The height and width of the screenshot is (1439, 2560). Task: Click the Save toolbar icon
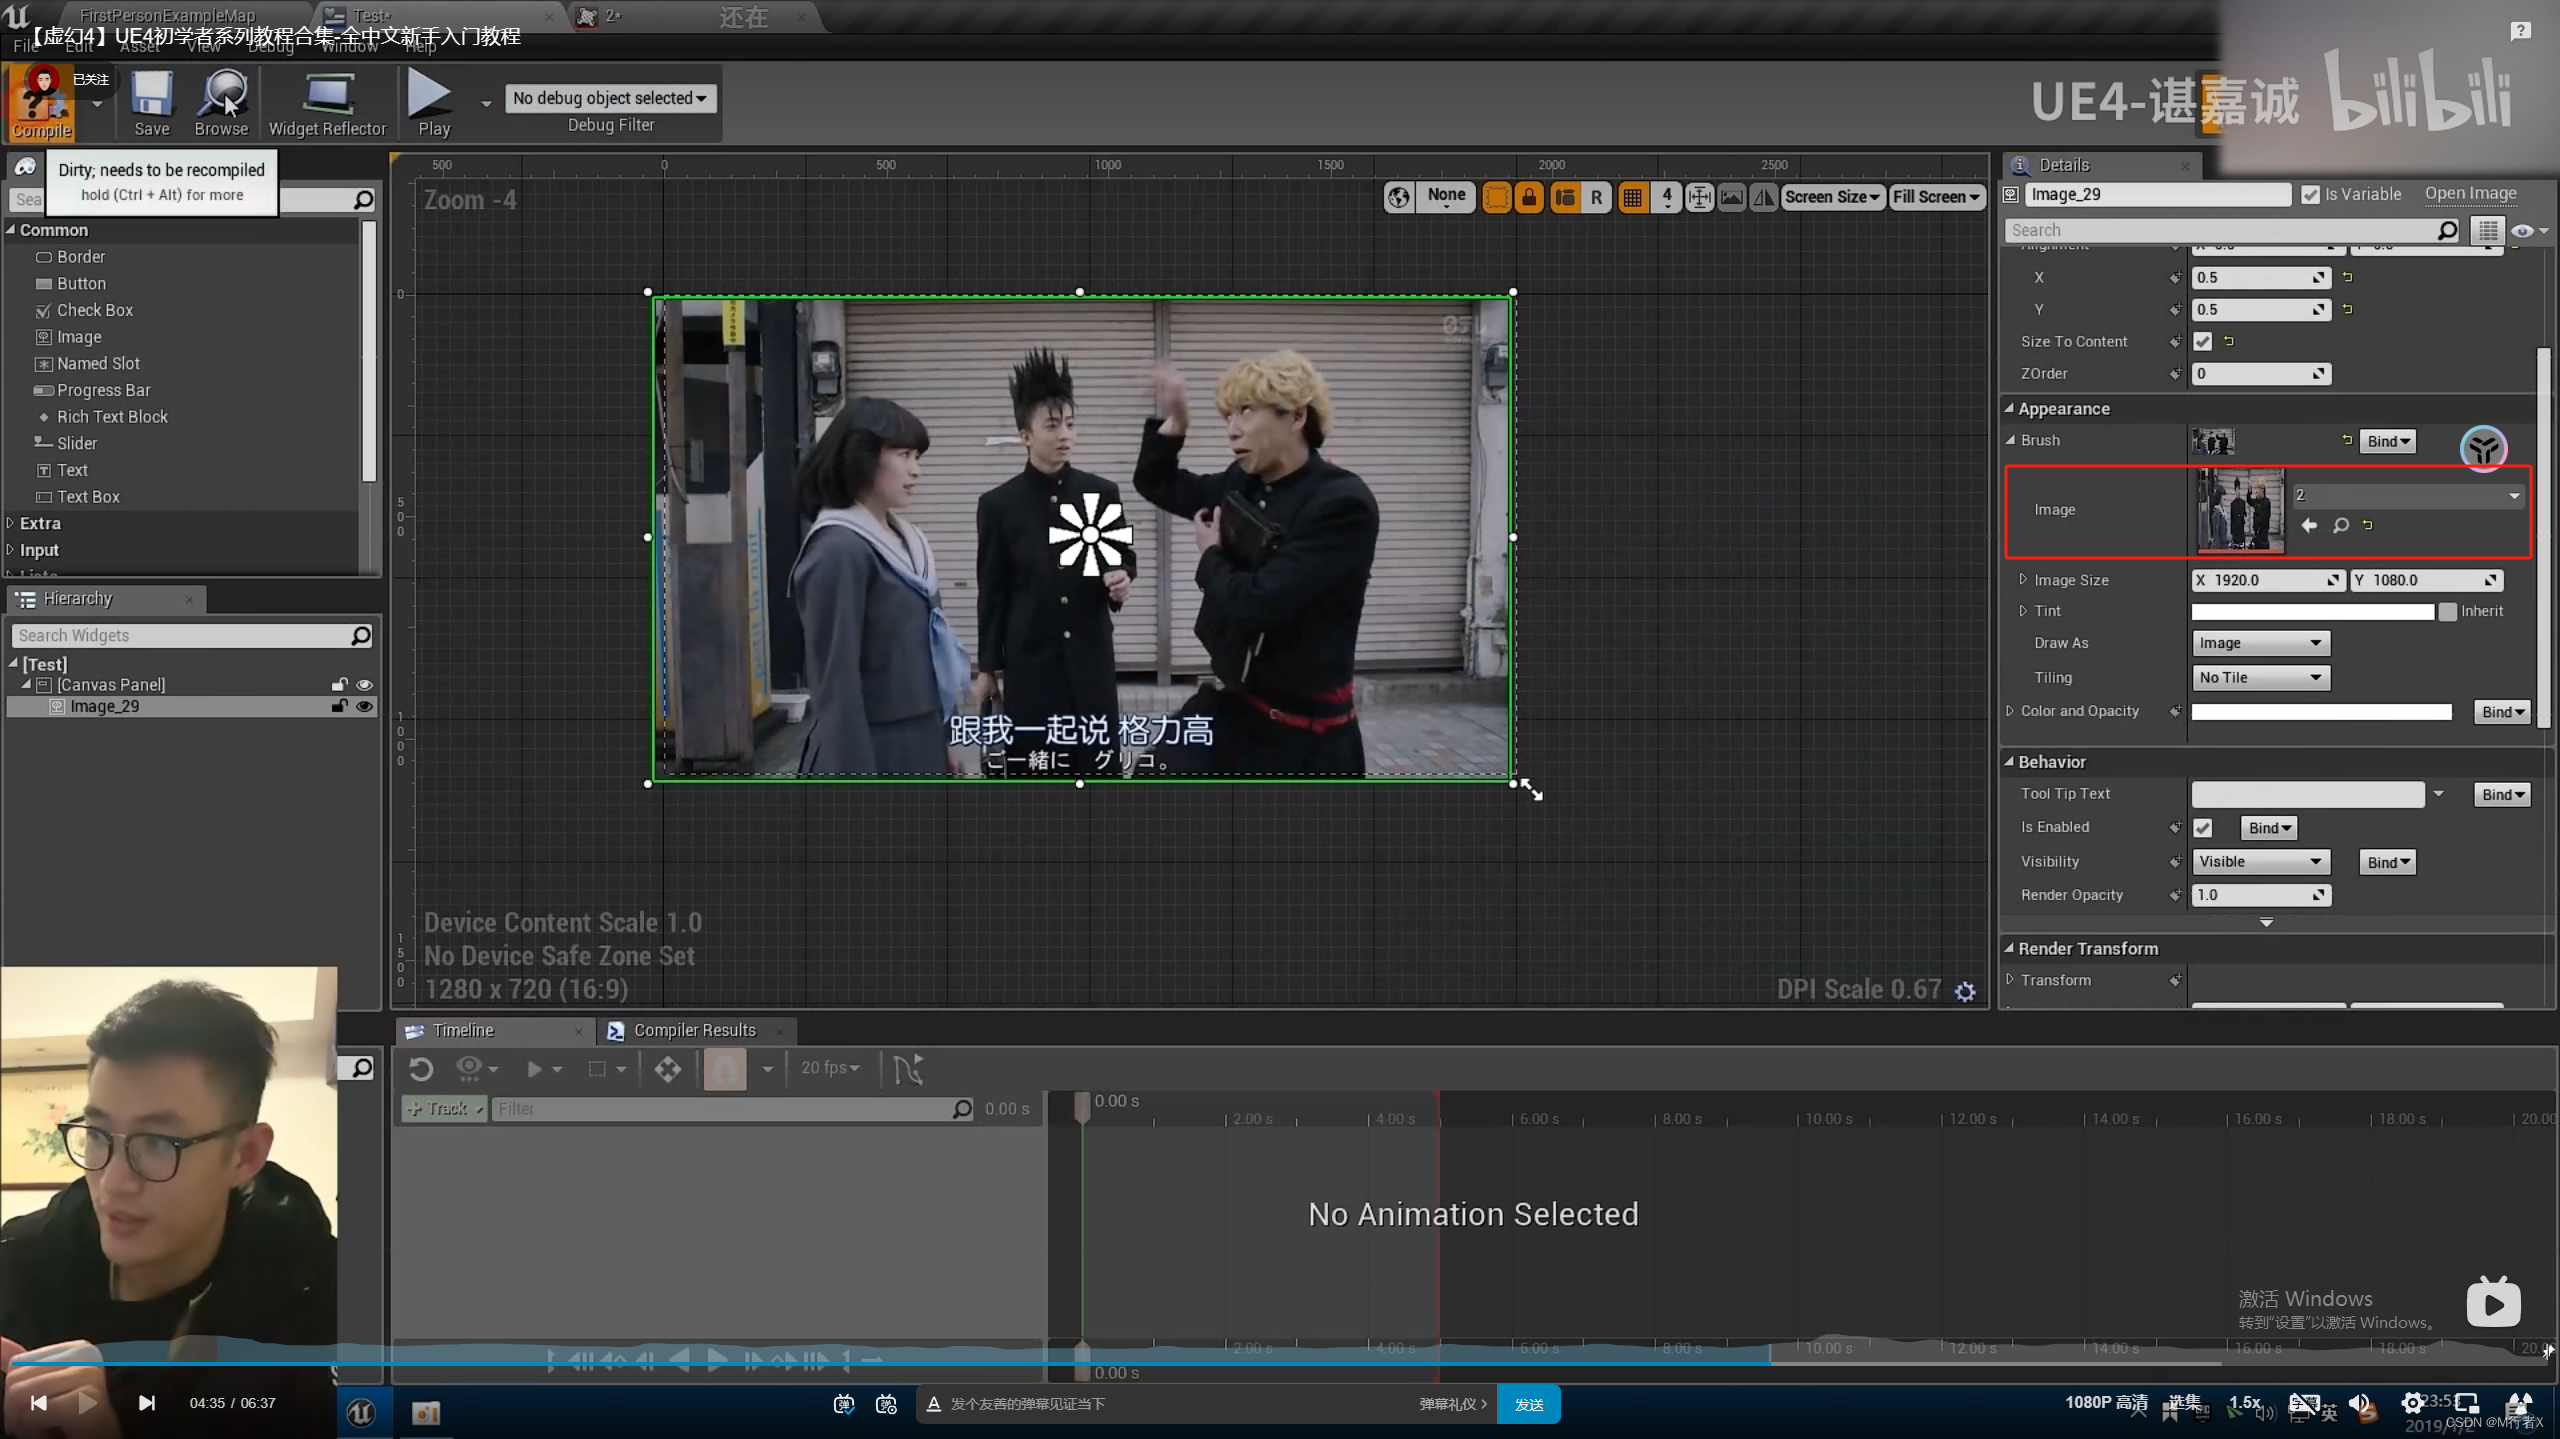152,103
